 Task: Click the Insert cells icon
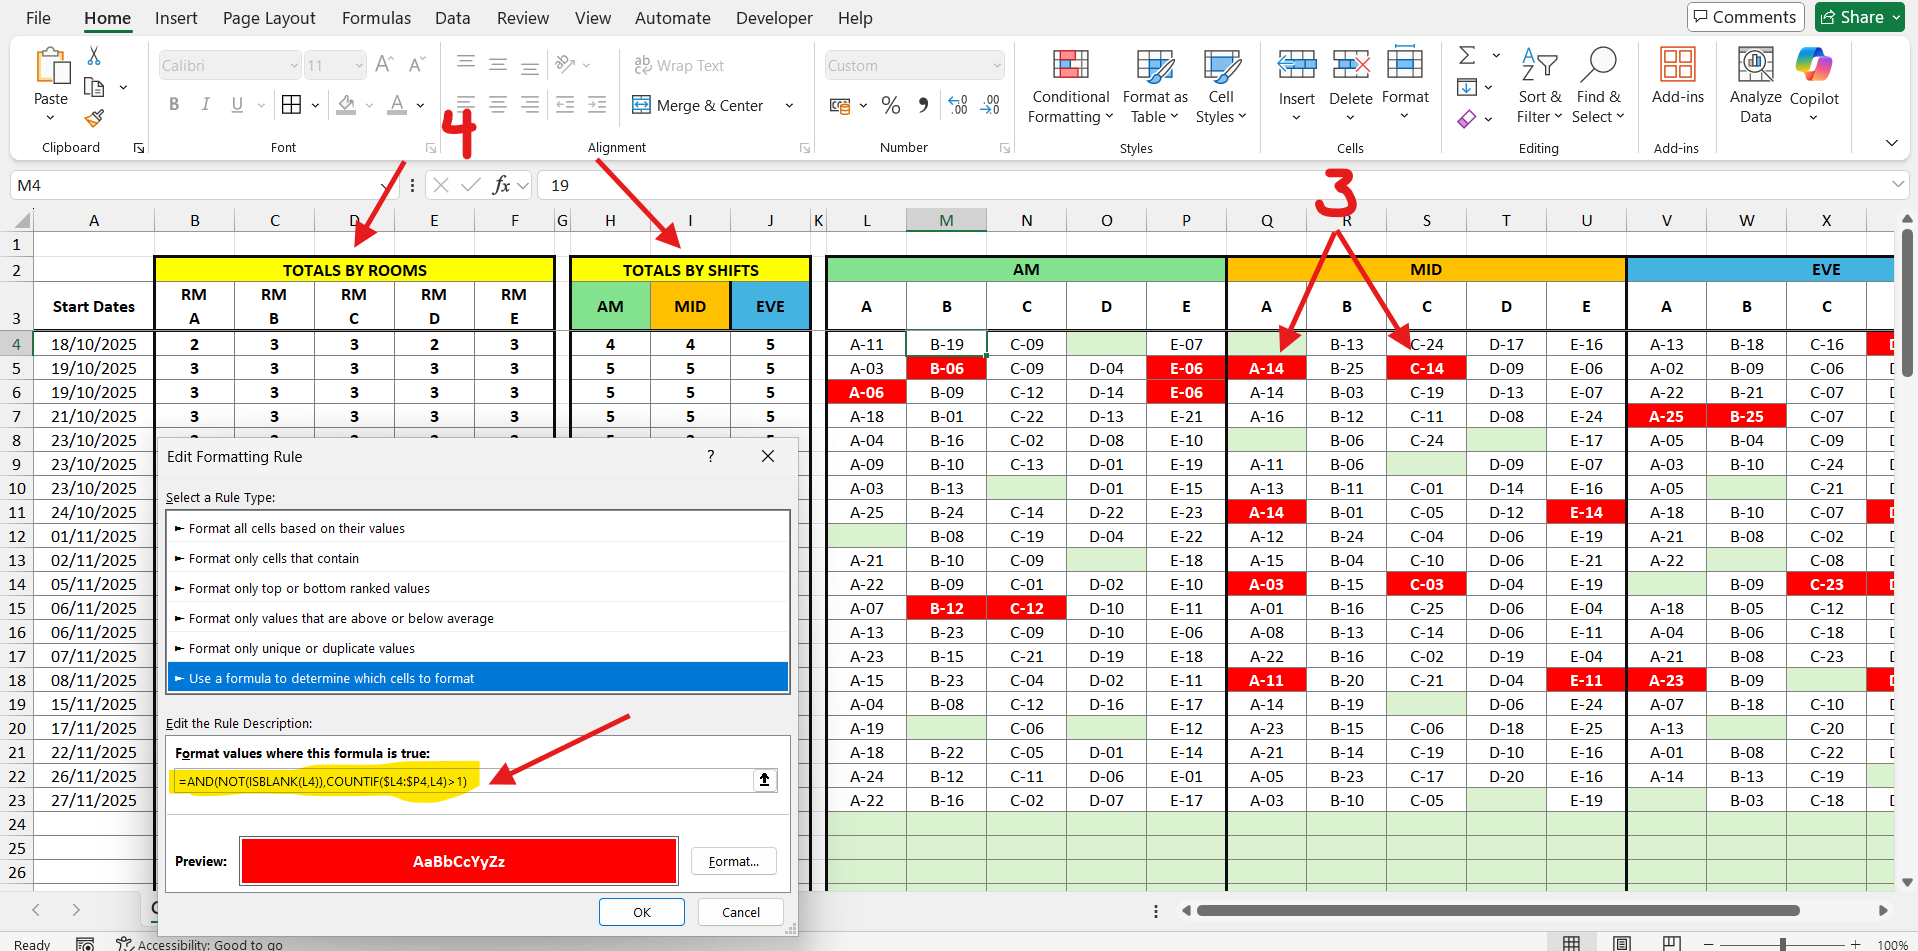[1297, 66]
